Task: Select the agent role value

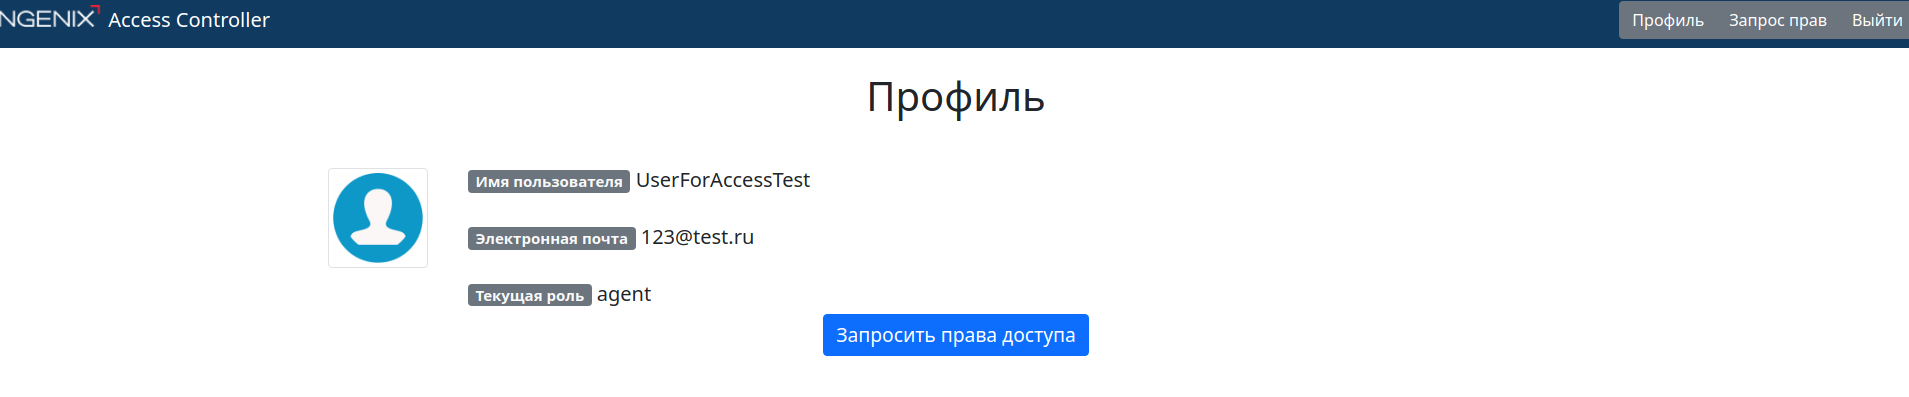Action: click(x=623, y=295)
